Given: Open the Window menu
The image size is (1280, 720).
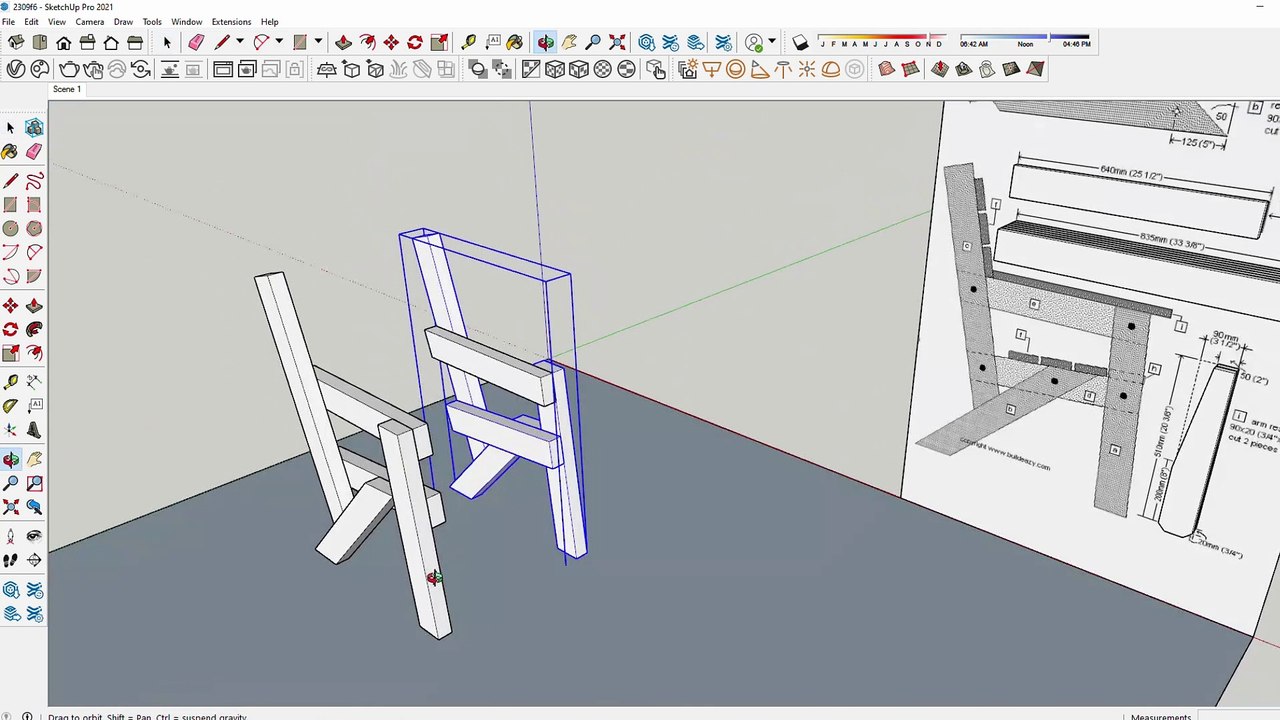Looking at the screenshot, I should click(x=186, y=21).
